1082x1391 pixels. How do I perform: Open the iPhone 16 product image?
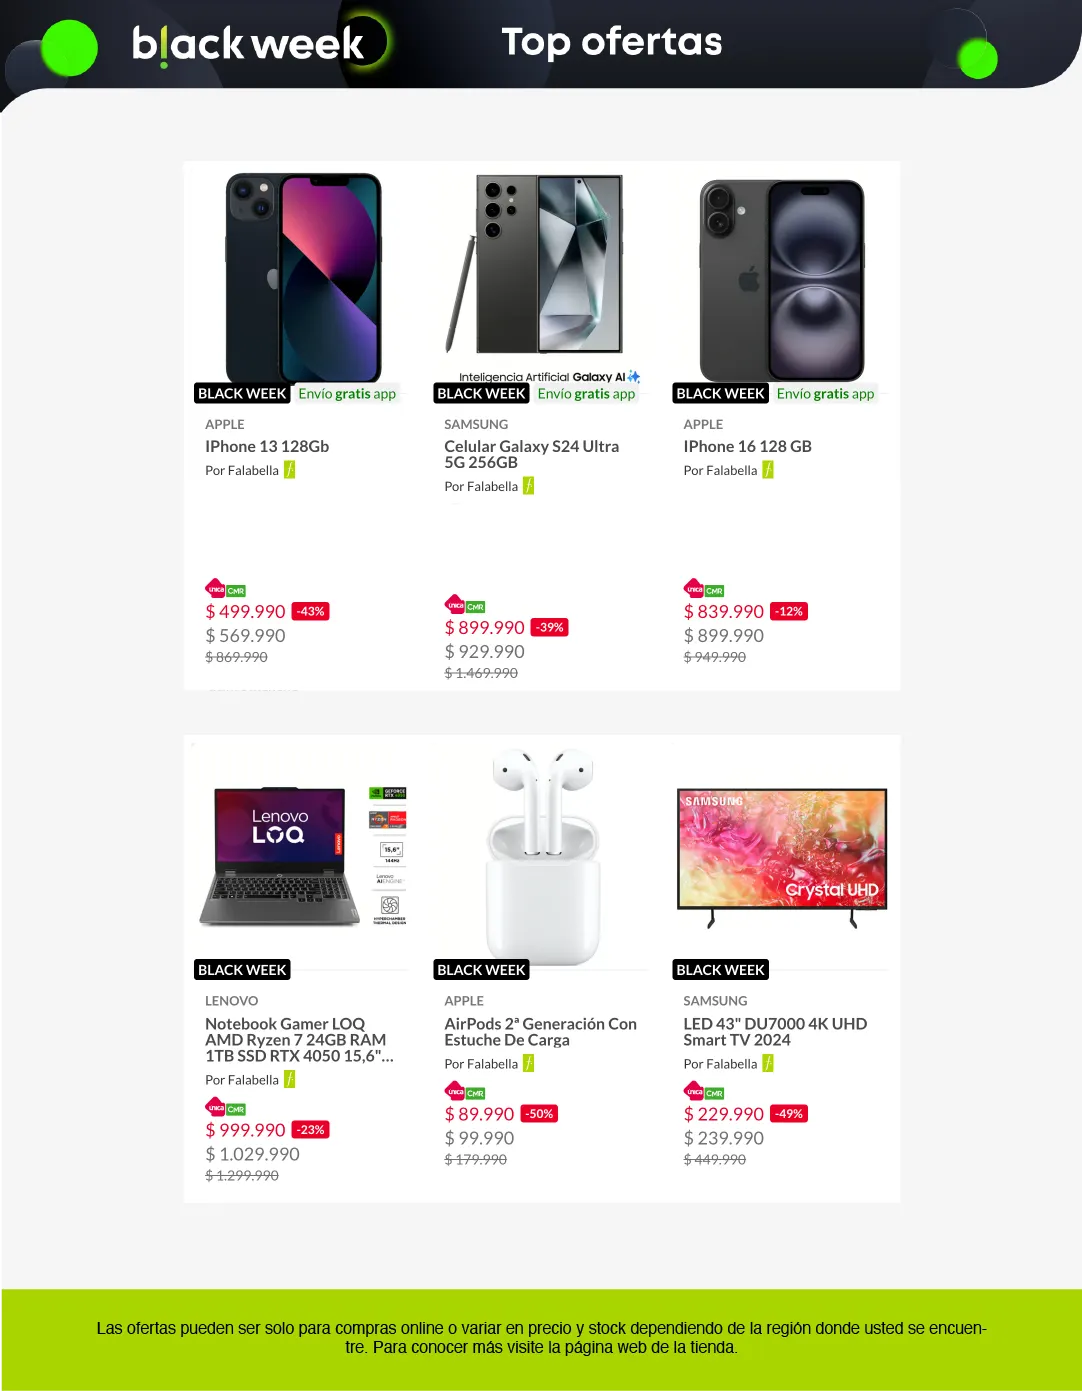click(781, 280)
